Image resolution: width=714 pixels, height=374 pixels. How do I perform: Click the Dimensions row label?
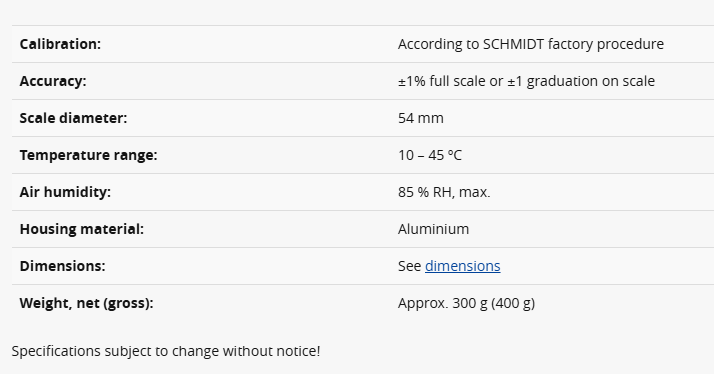coord(62,266)
